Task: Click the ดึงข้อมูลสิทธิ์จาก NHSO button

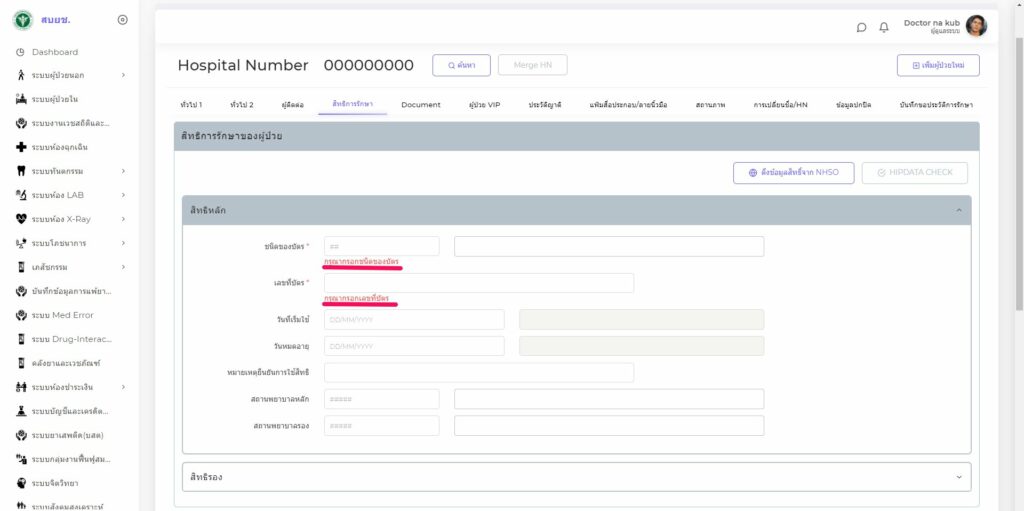Action: click(793, 173)
